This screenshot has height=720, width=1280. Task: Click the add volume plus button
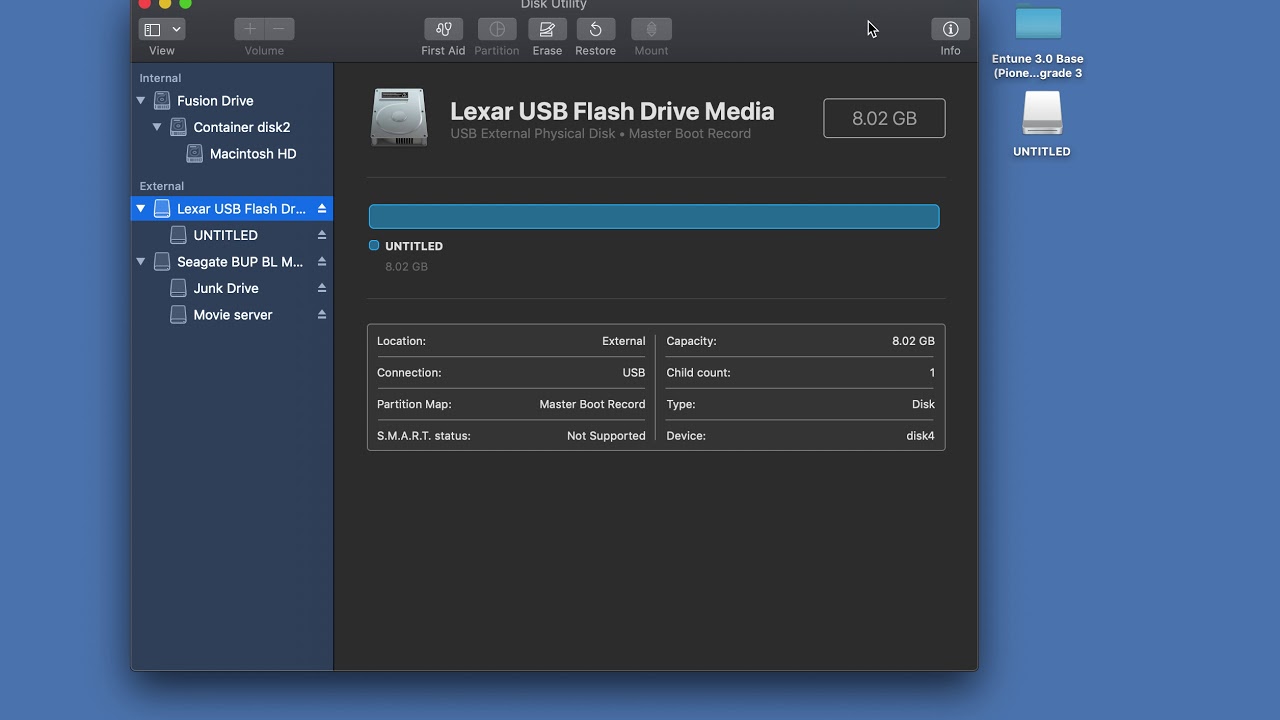point(250,29)
